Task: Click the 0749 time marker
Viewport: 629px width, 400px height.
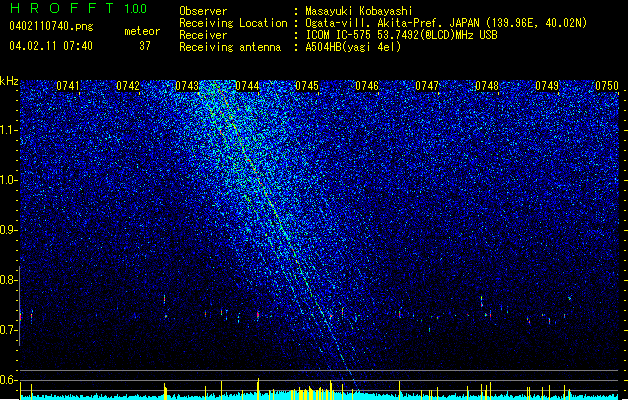Action: tap(547, 86)
